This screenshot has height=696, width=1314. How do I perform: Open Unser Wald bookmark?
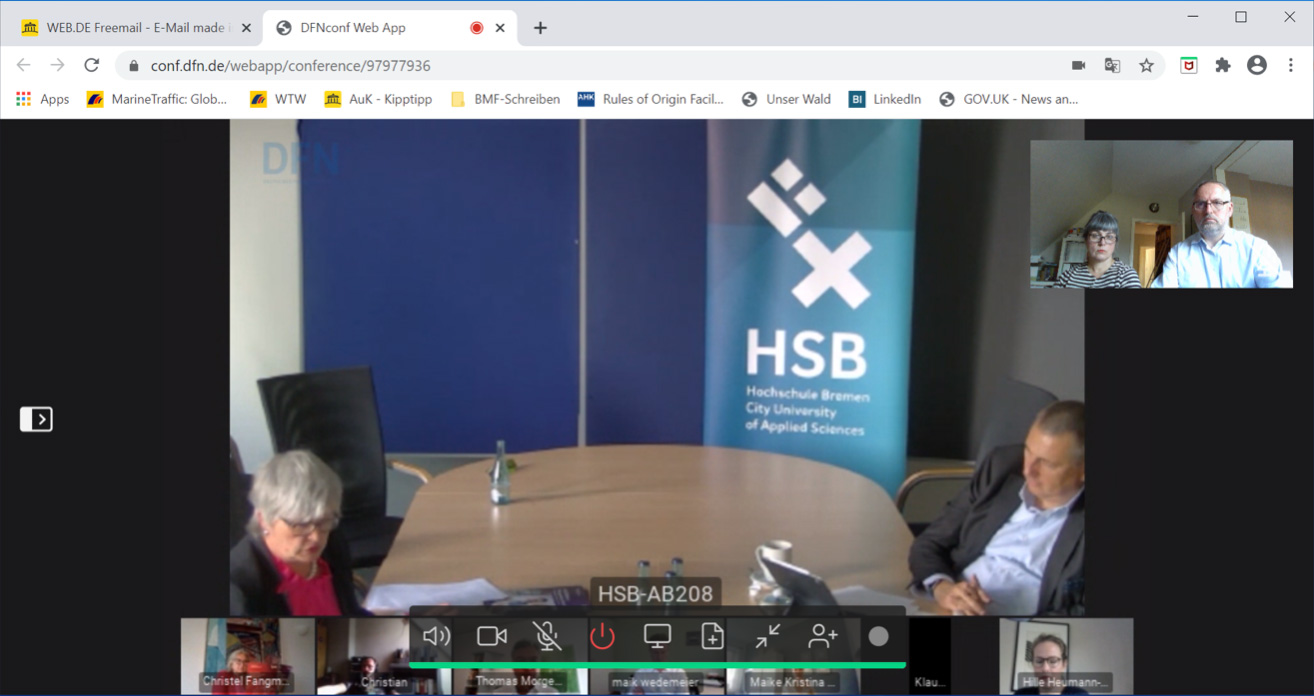tap(787, 99)
